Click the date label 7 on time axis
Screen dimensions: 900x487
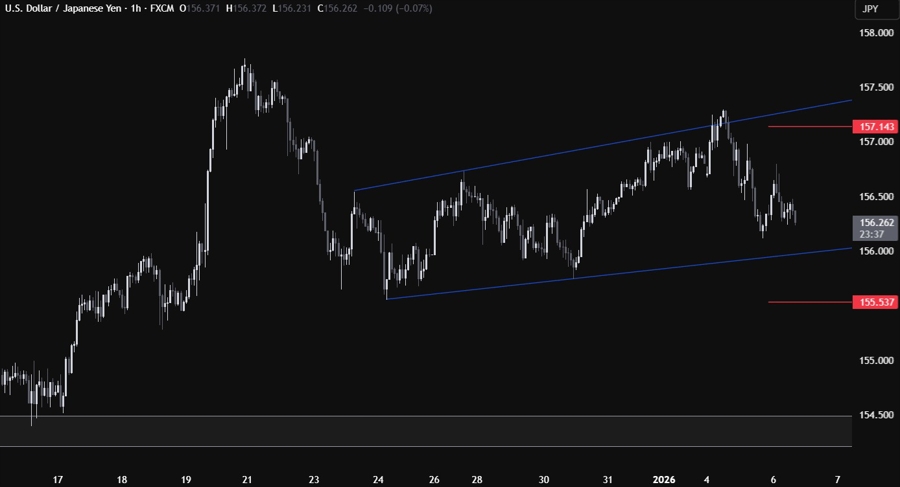(x=837, y=480)
